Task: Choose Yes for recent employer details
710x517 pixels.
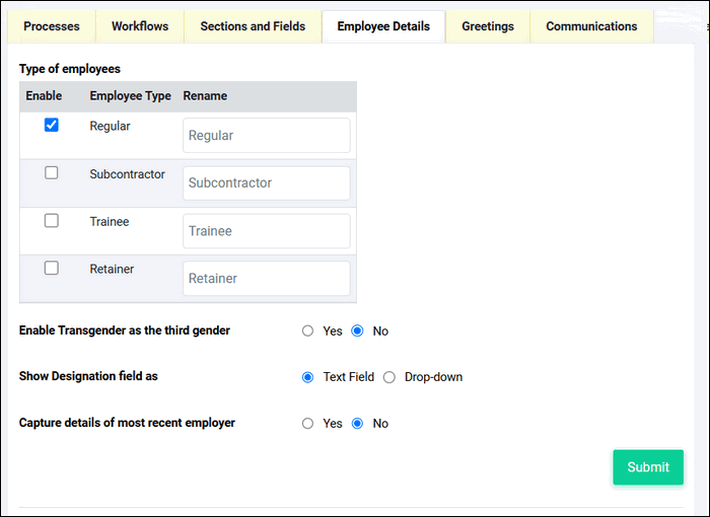Action: (307, 423)
